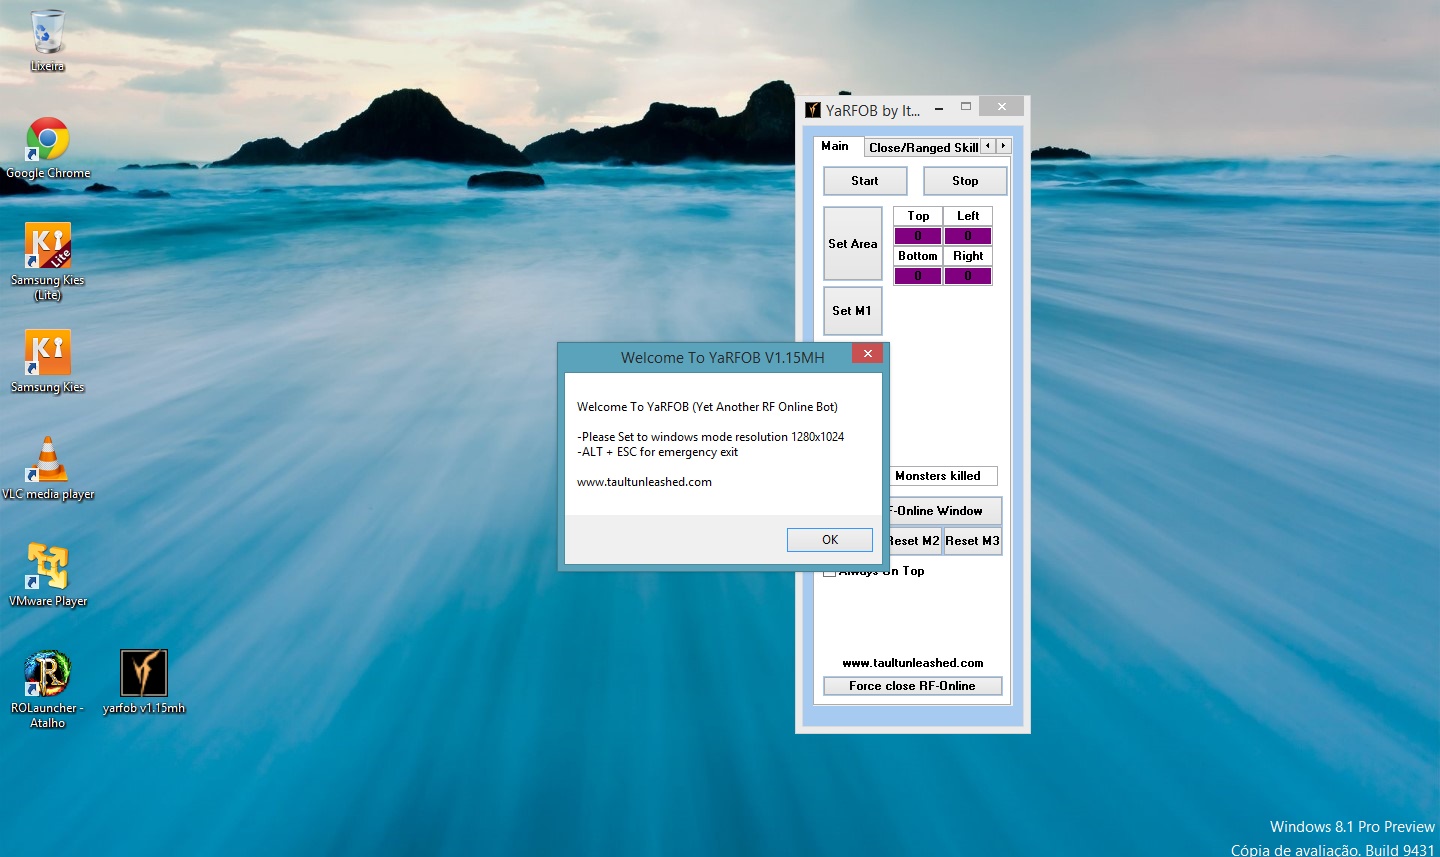
Task: Click the Left value purple field
Action: coord(968,236)
